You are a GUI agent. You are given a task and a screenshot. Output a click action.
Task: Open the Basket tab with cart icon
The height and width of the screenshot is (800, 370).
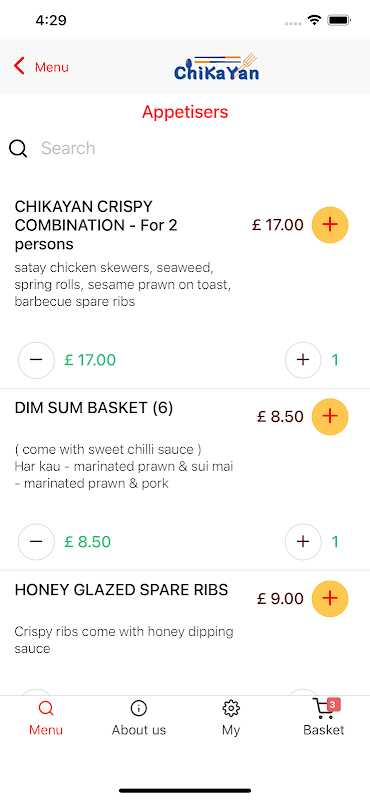324,718
